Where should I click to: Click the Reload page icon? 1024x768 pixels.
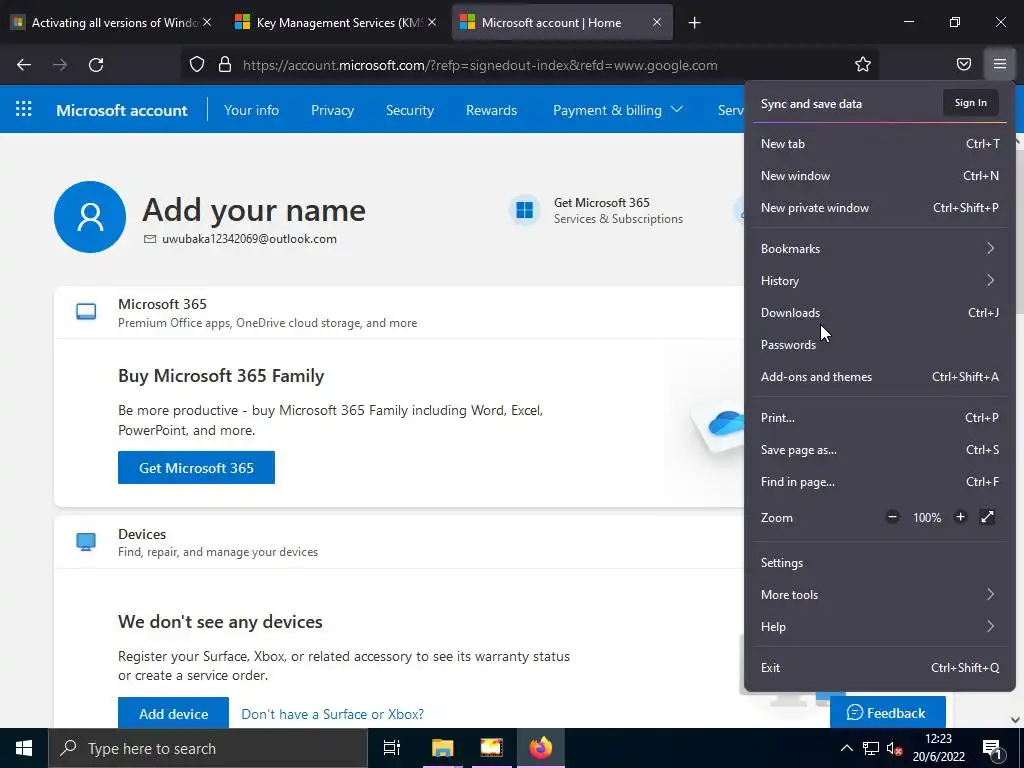pos(96,65)
